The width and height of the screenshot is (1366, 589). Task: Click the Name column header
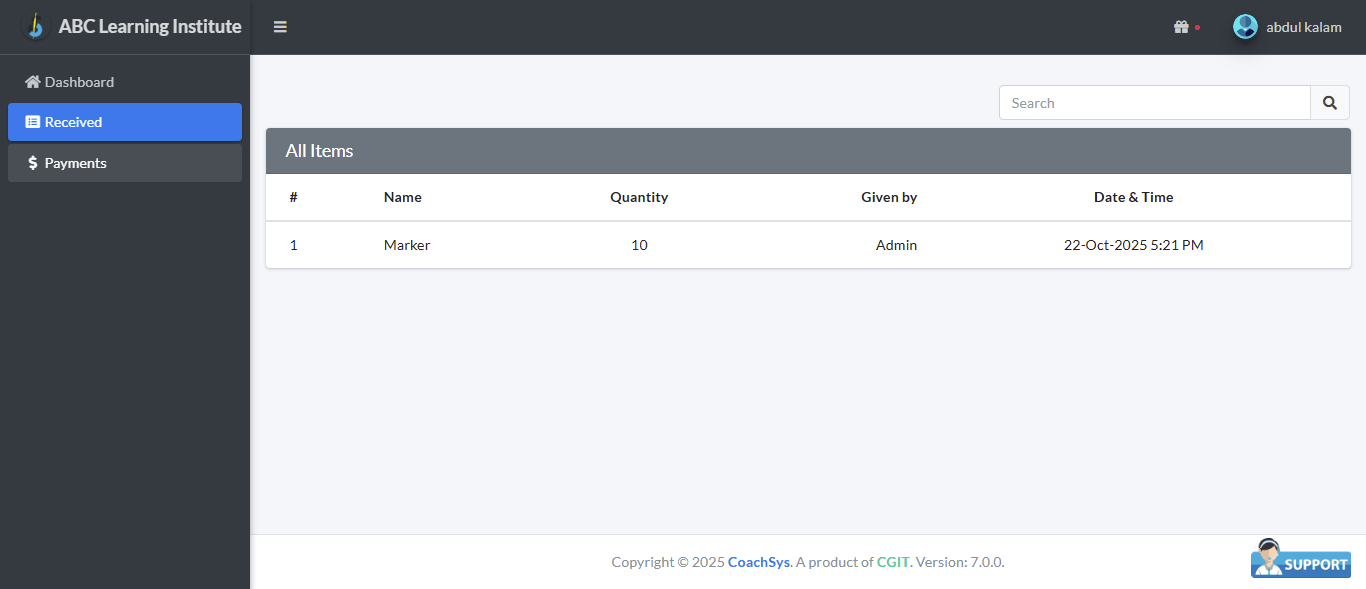tap(403, 197)
